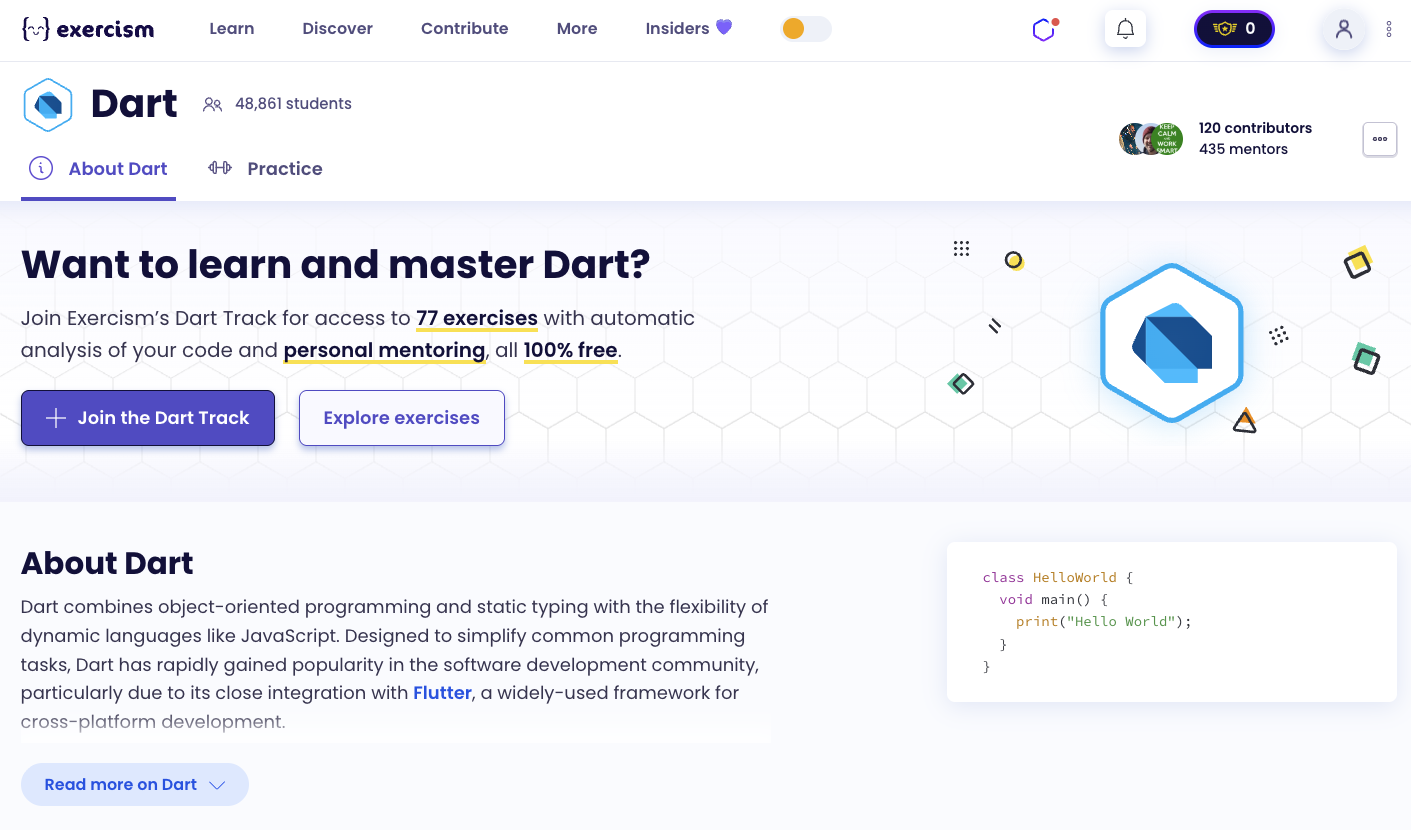Image resolution: width=1411 pixels, height=830 pixels.
Task: Expand Read more on Dart
Action: (x=135, y=785)
